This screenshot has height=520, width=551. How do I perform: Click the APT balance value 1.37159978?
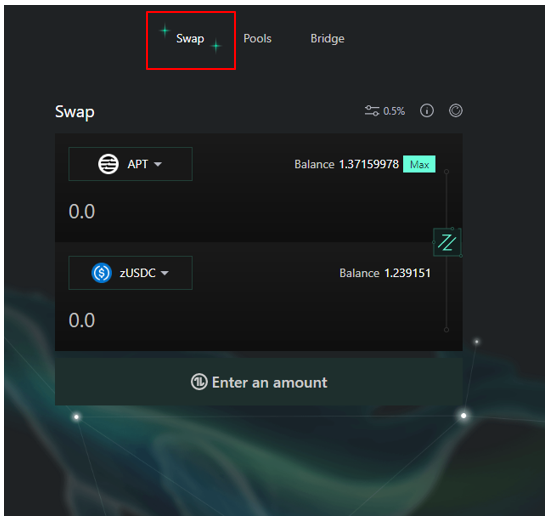pos(369,164)
